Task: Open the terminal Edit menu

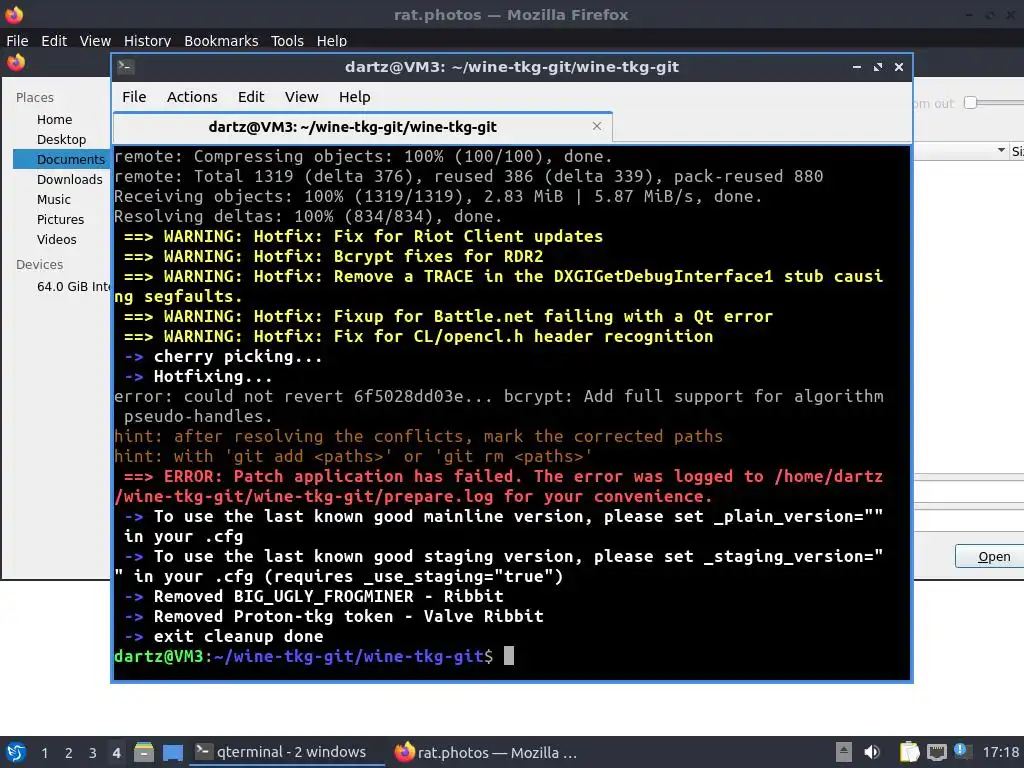Action: click(251, 97)
